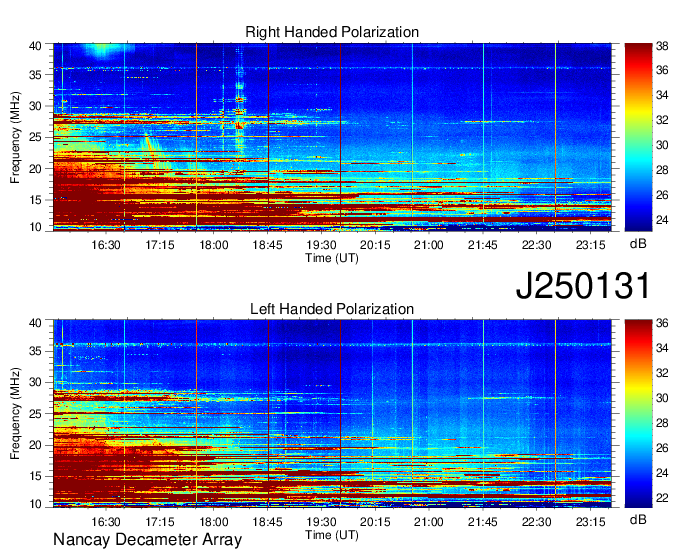Click "Time (UT)" label under Left Handed plot
The image size is (680, 552).
point(332,535)
